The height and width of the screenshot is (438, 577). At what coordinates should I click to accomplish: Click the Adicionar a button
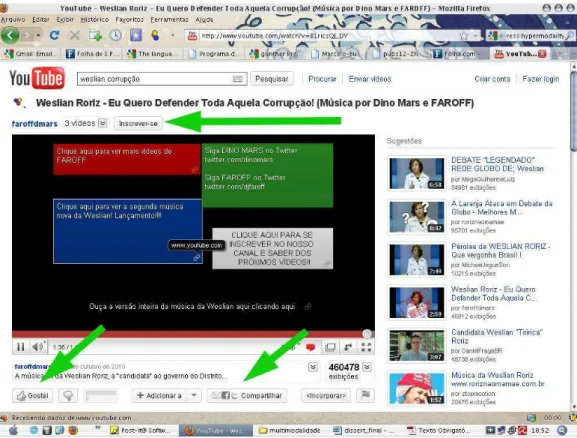tap(159, 396)
